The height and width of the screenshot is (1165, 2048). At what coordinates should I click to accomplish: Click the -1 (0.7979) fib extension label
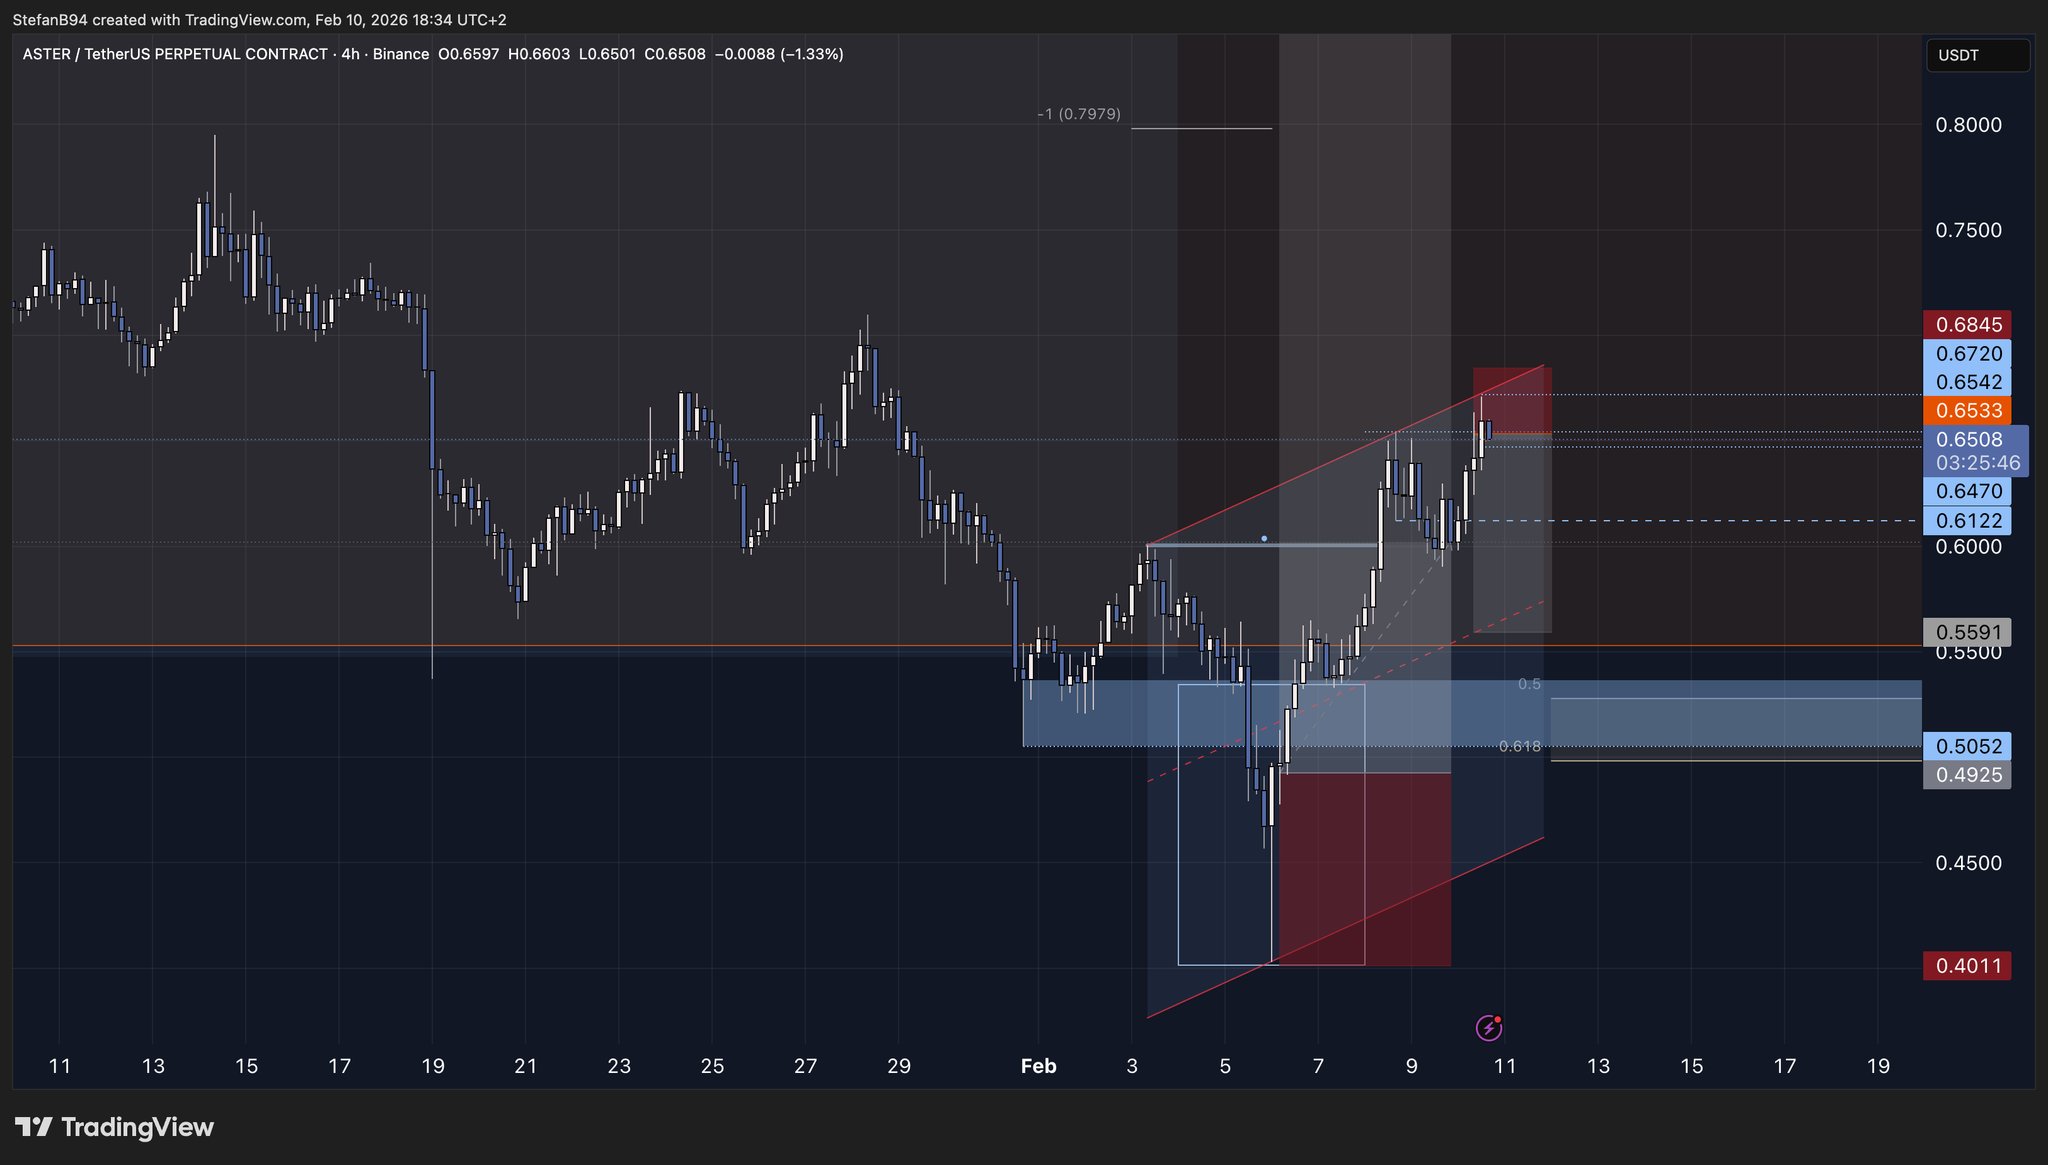[x=1078, y=115]
